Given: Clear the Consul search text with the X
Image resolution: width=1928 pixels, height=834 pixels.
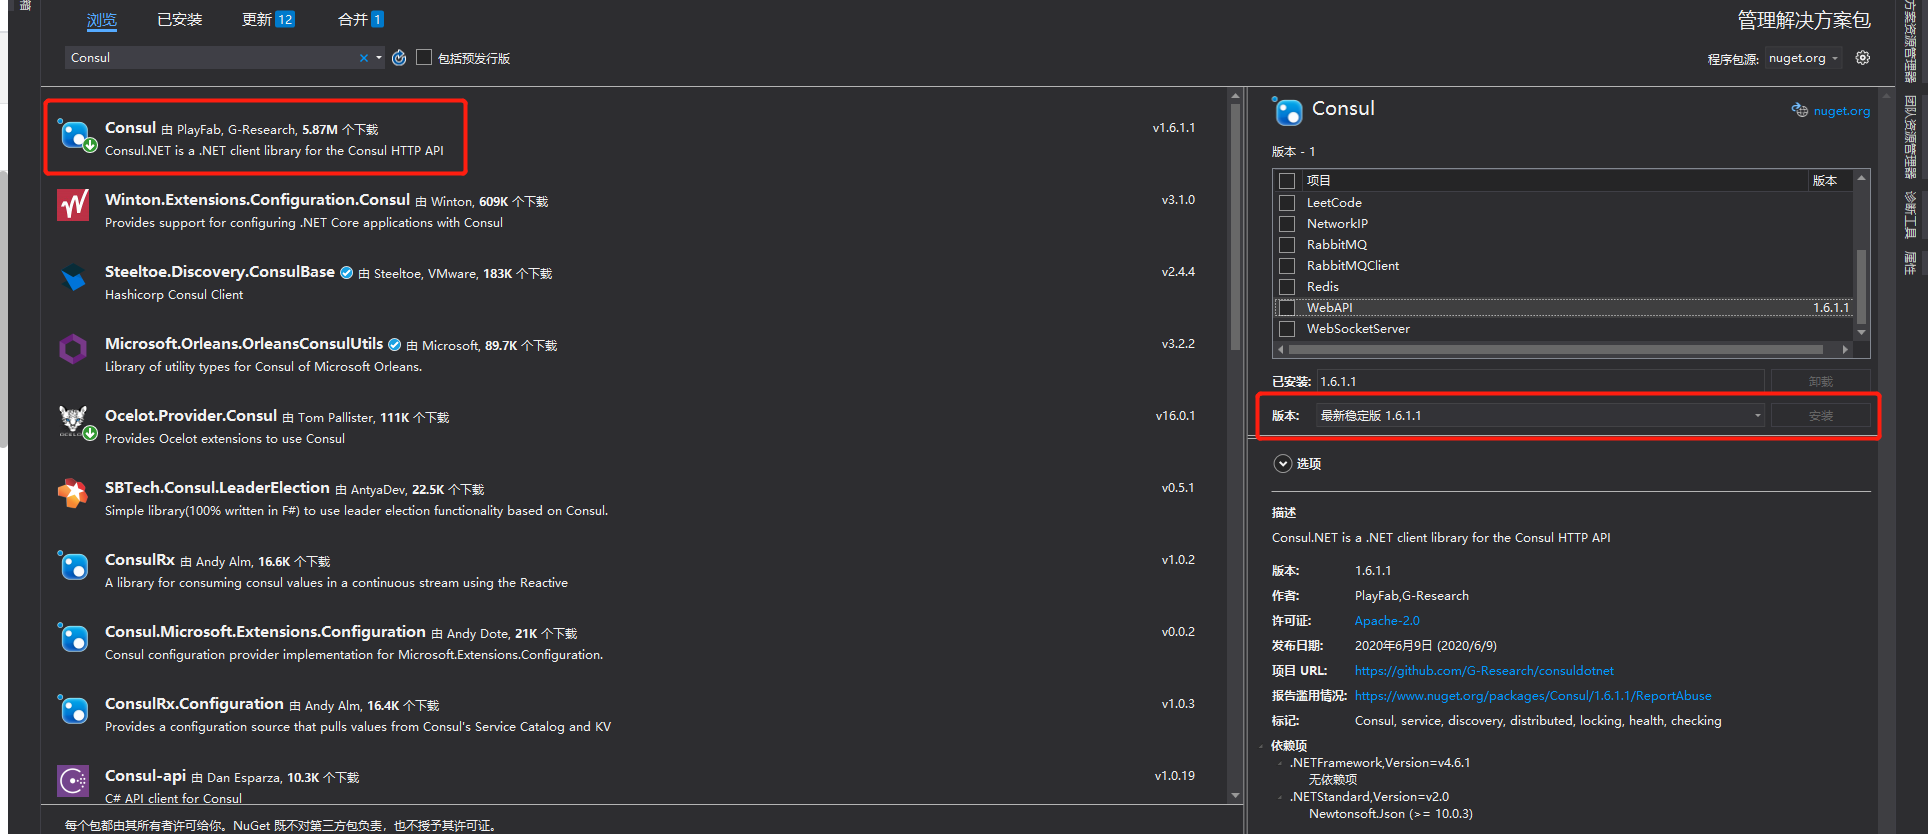Looking at the screenshot, I should [364, 58].
